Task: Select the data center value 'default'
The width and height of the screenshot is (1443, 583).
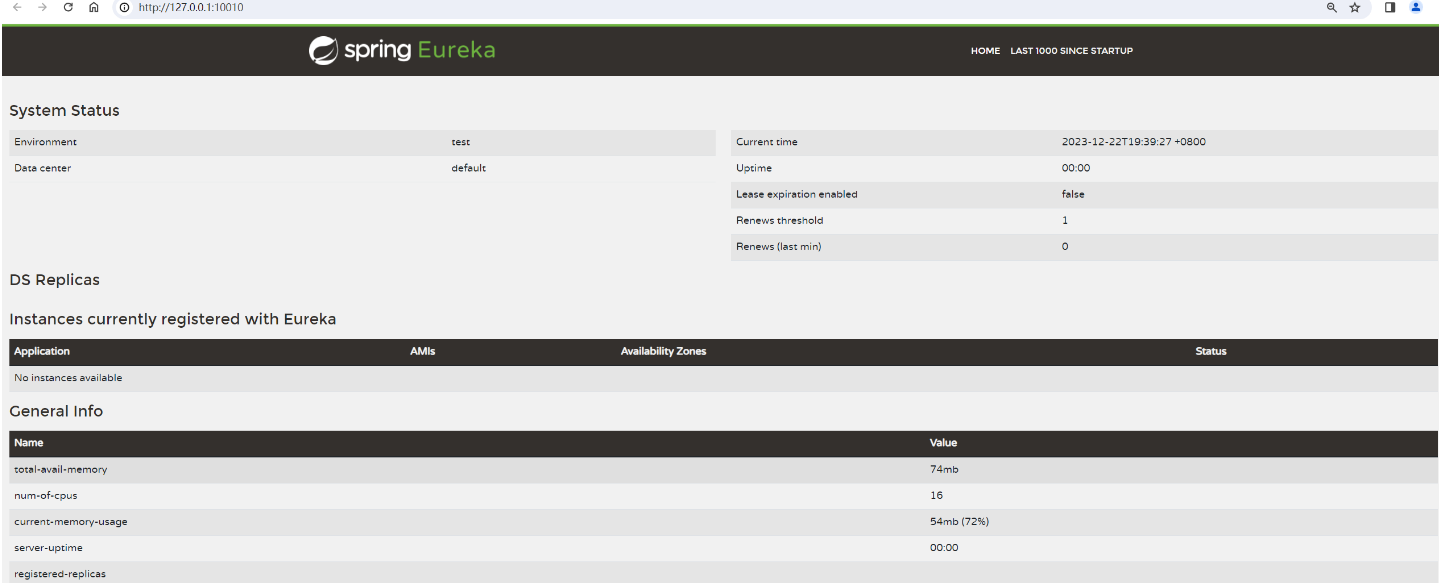Action: (x=468, y=168)
